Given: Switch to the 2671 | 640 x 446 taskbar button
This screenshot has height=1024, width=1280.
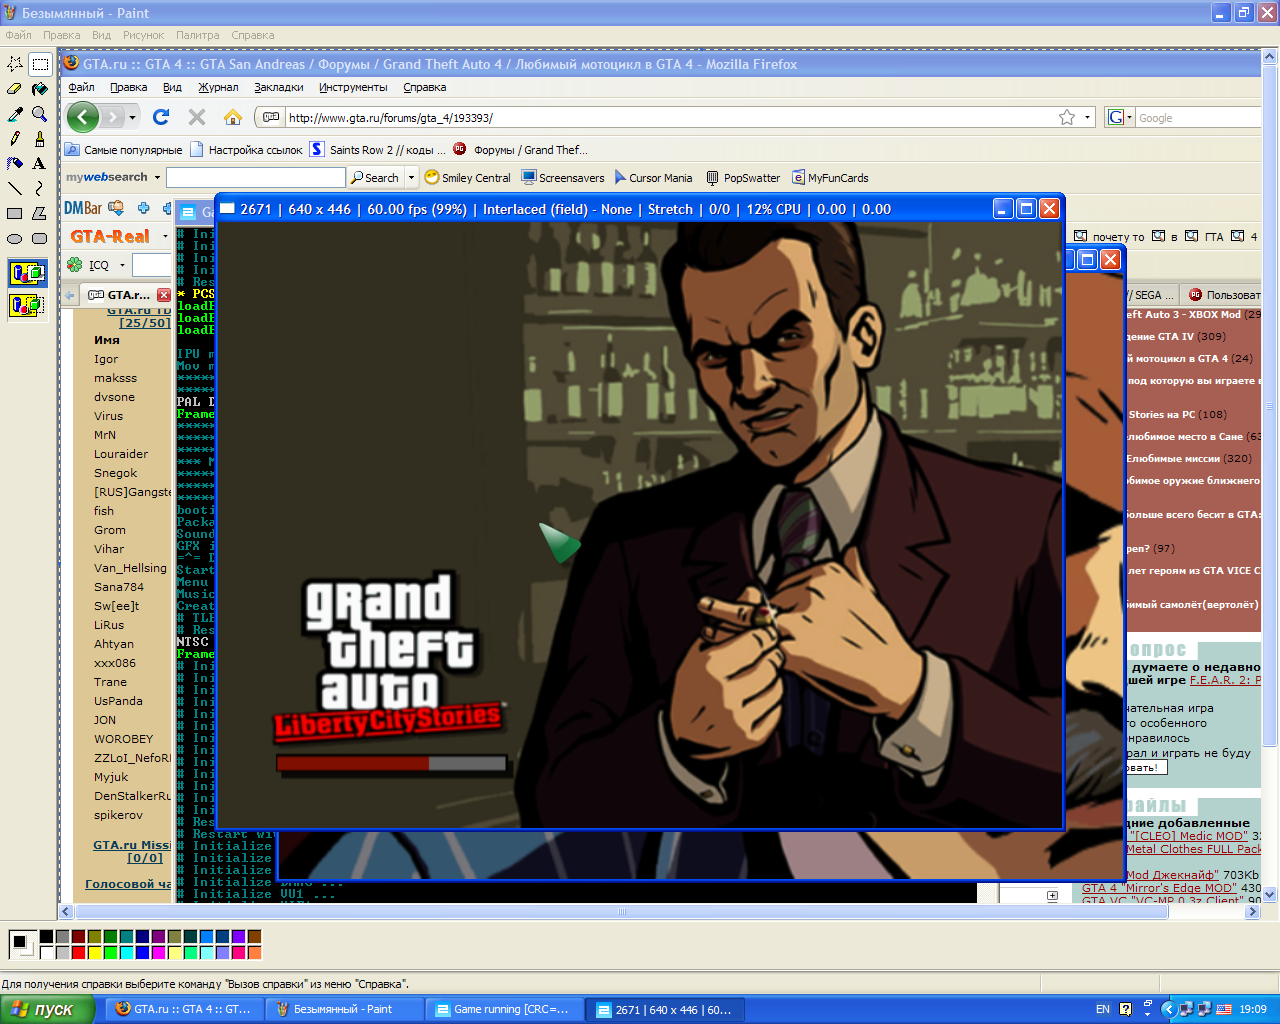Looking at the screenshot, I should (663, 1009).
